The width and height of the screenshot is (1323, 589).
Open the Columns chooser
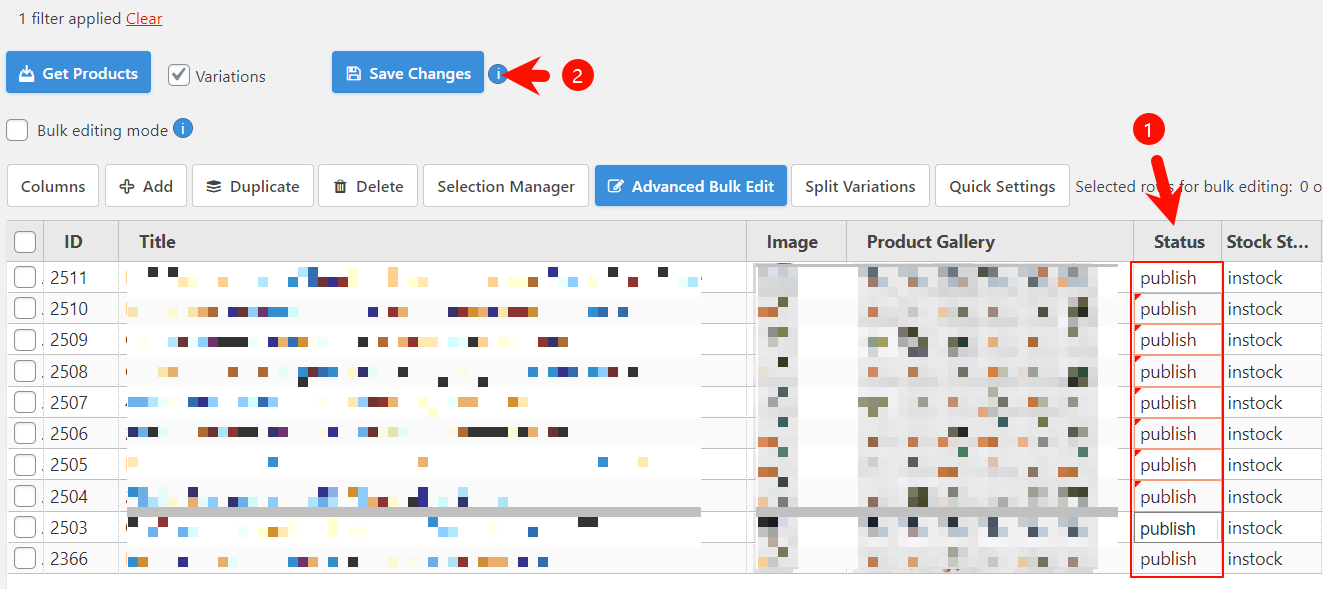point(53,186)
